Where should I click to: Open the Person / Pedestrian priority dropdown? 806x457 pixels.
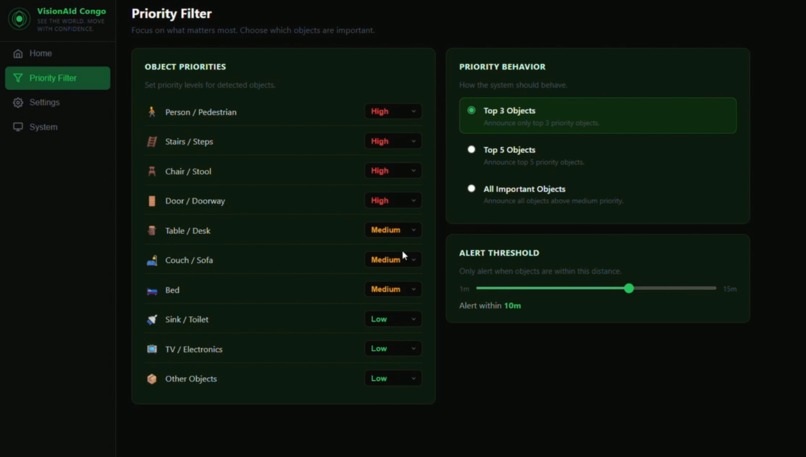[393, 111]
